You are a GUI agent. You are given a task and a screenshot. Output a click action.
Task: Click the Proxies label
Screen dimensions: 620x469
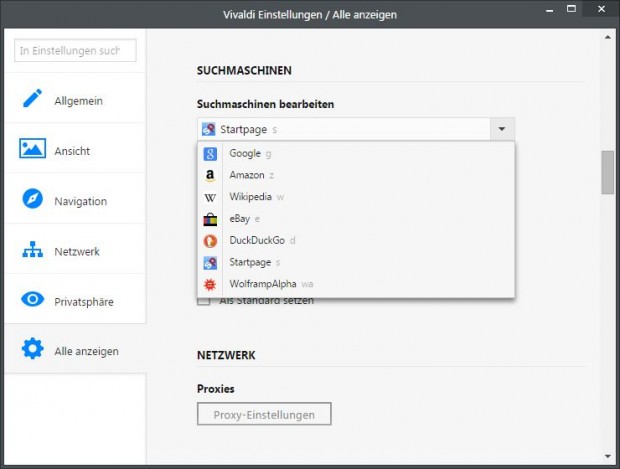(215, 389)
